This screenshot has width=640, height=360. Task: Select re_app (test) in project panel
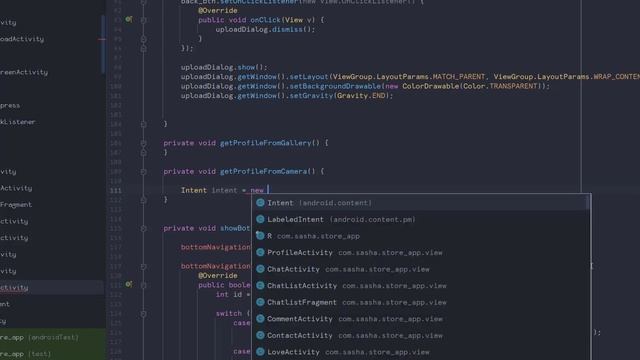(x=26, y=354)
